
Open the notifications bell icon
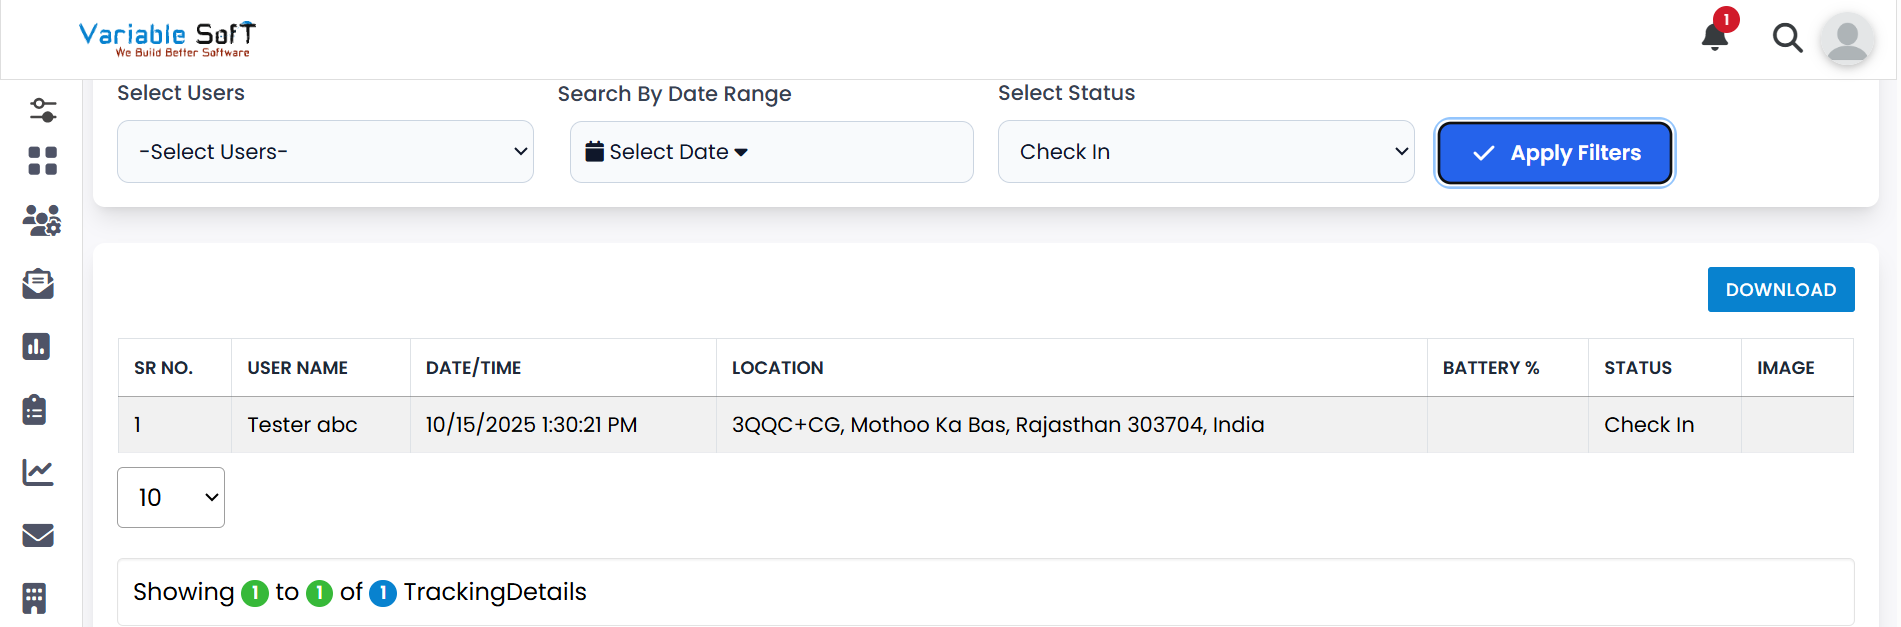coord(1715,38)
